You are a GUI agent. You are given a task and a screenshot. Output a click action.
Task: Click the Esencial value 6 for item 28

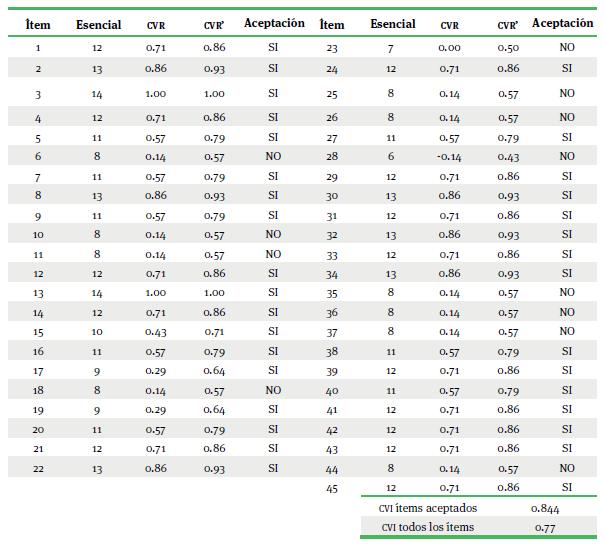point(391,157)
